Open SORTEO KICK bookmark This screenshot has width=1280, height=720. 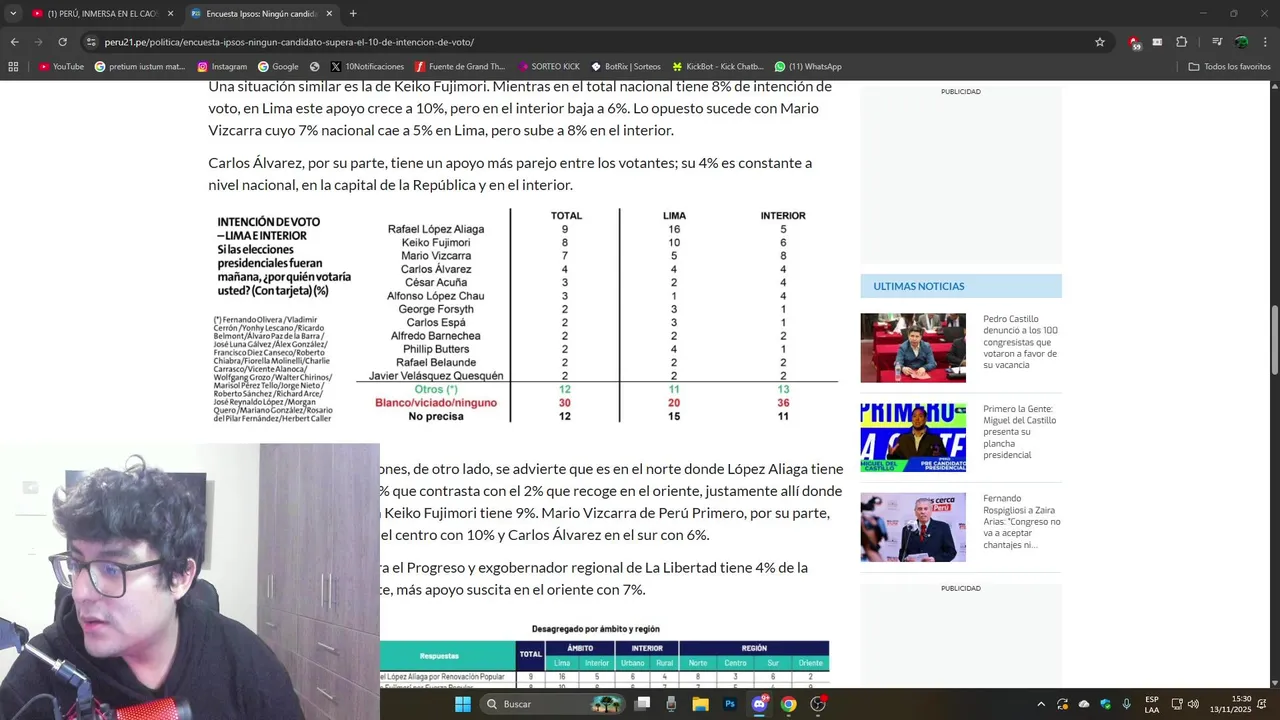click(x=549, y=67)
